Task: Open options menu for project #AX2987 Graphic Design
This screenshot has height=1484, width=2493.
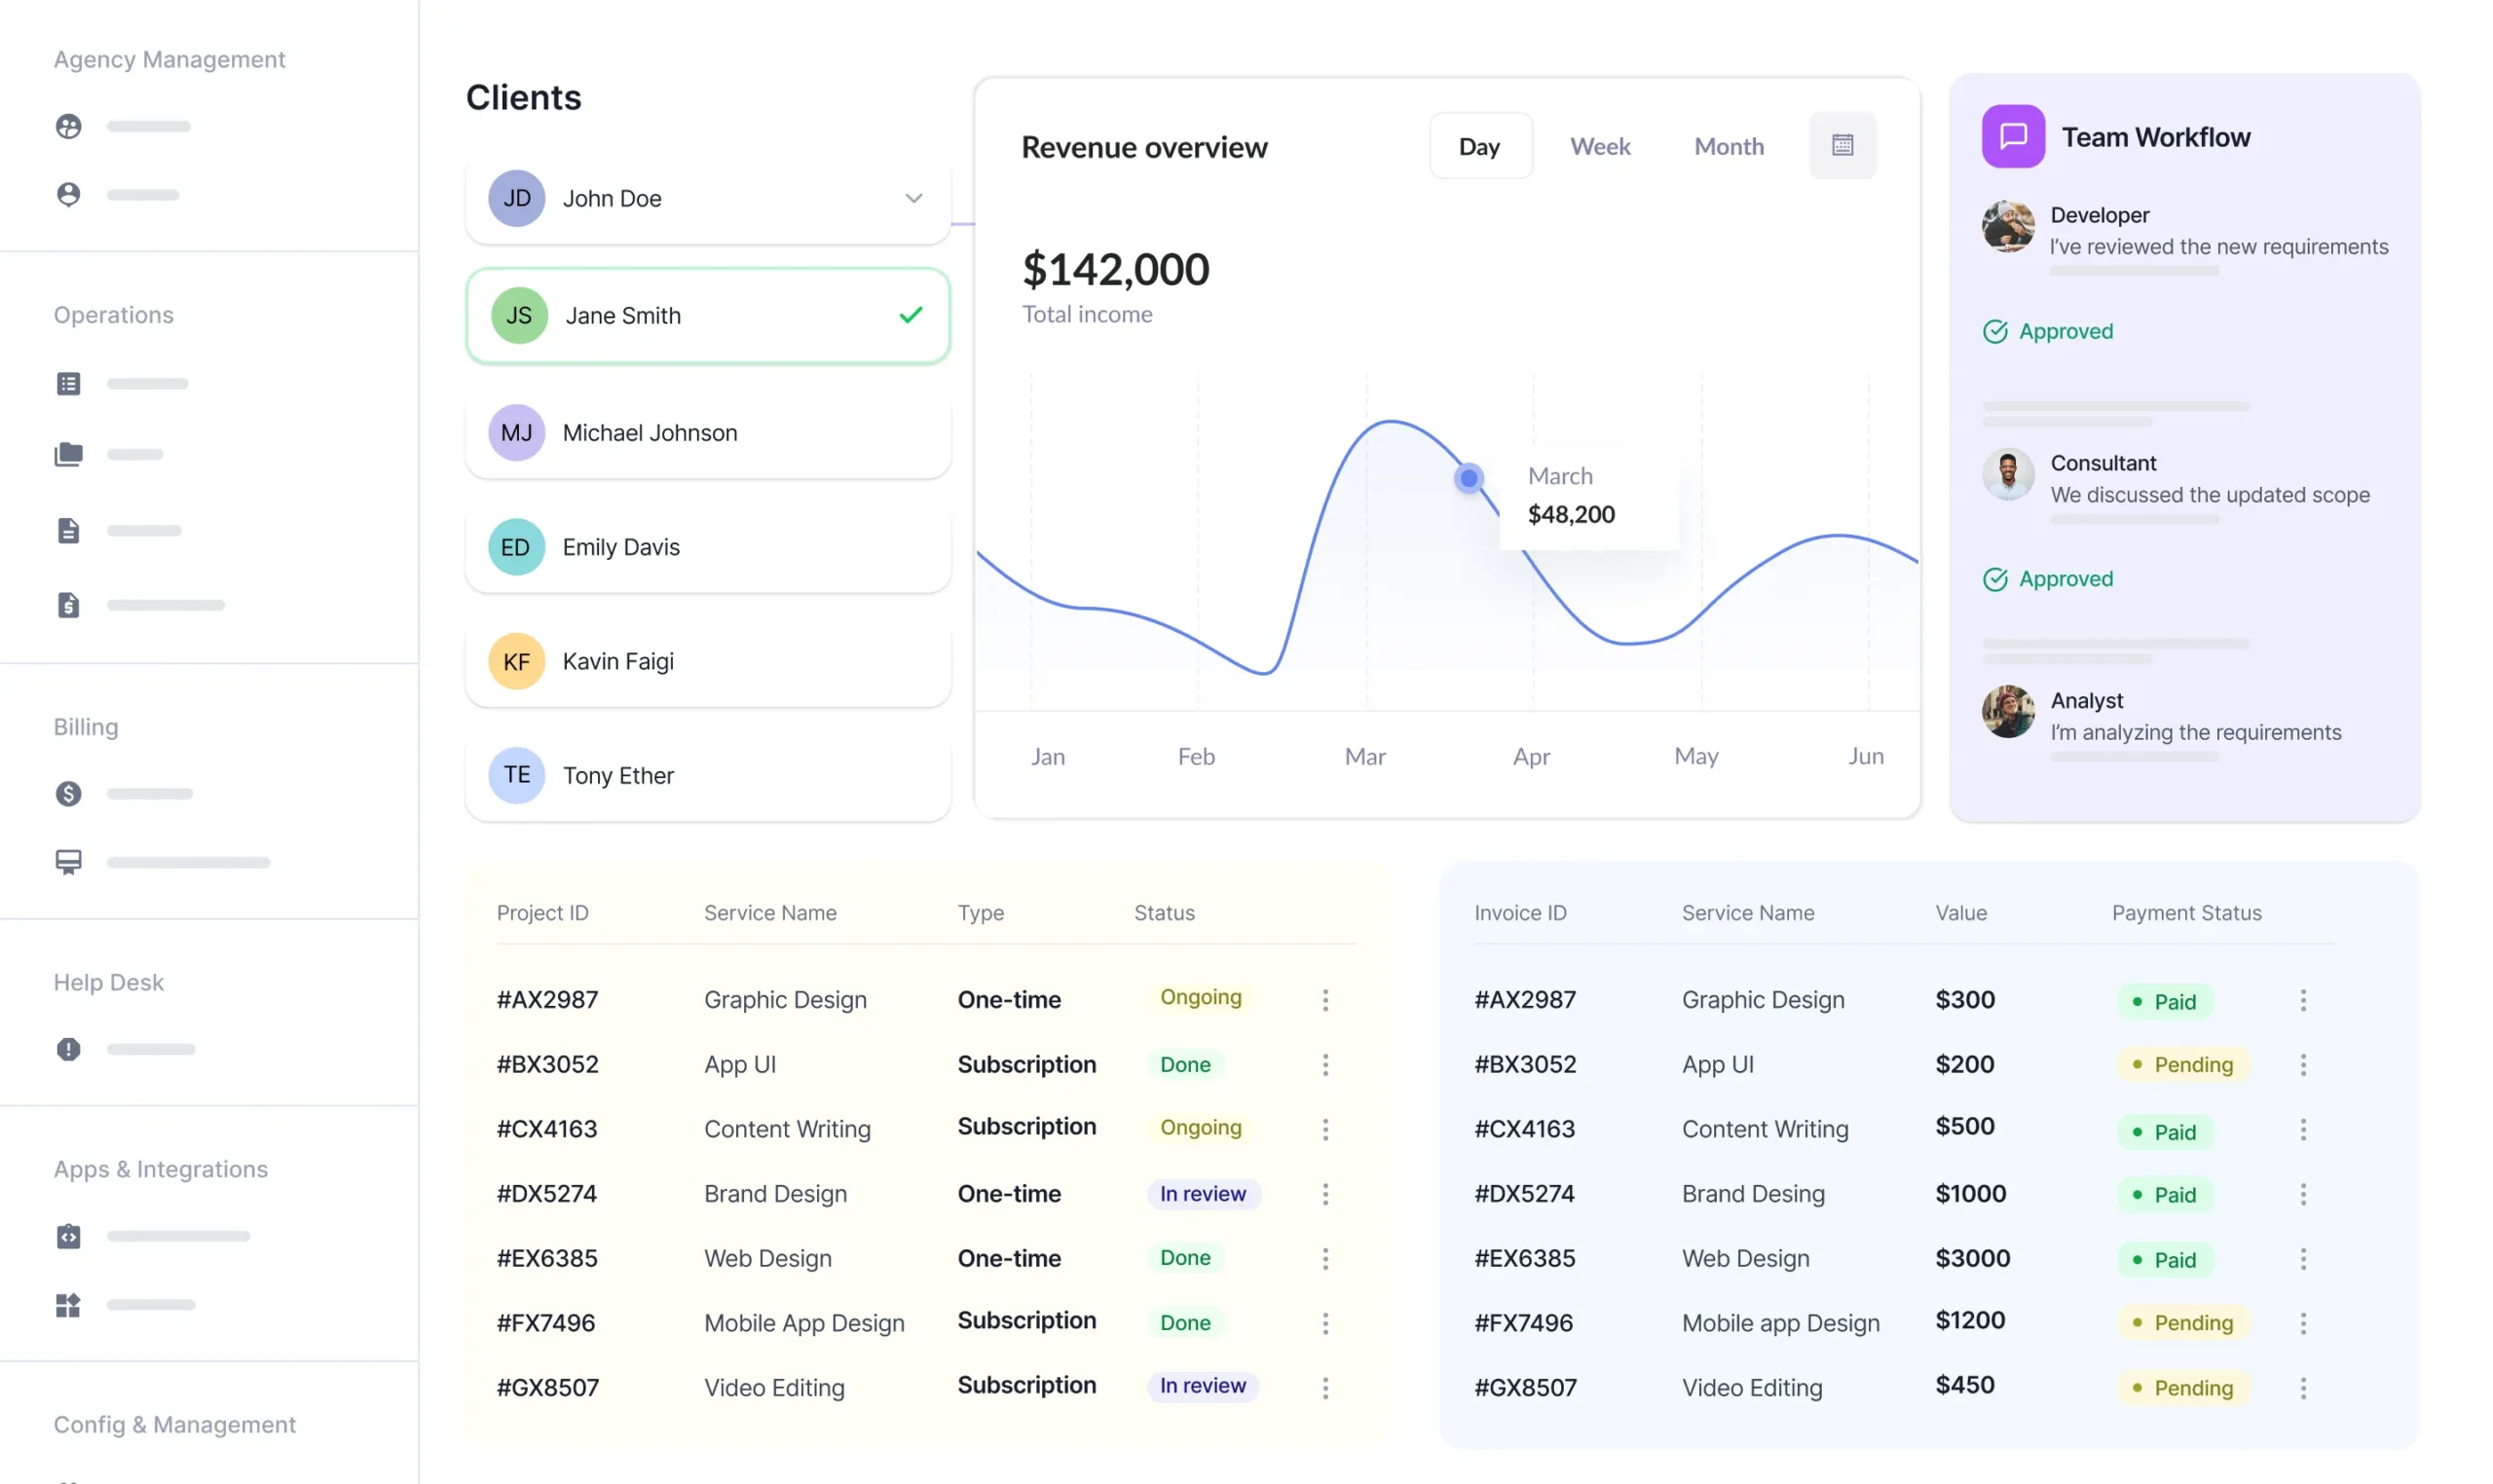Action: (1326, 999)
